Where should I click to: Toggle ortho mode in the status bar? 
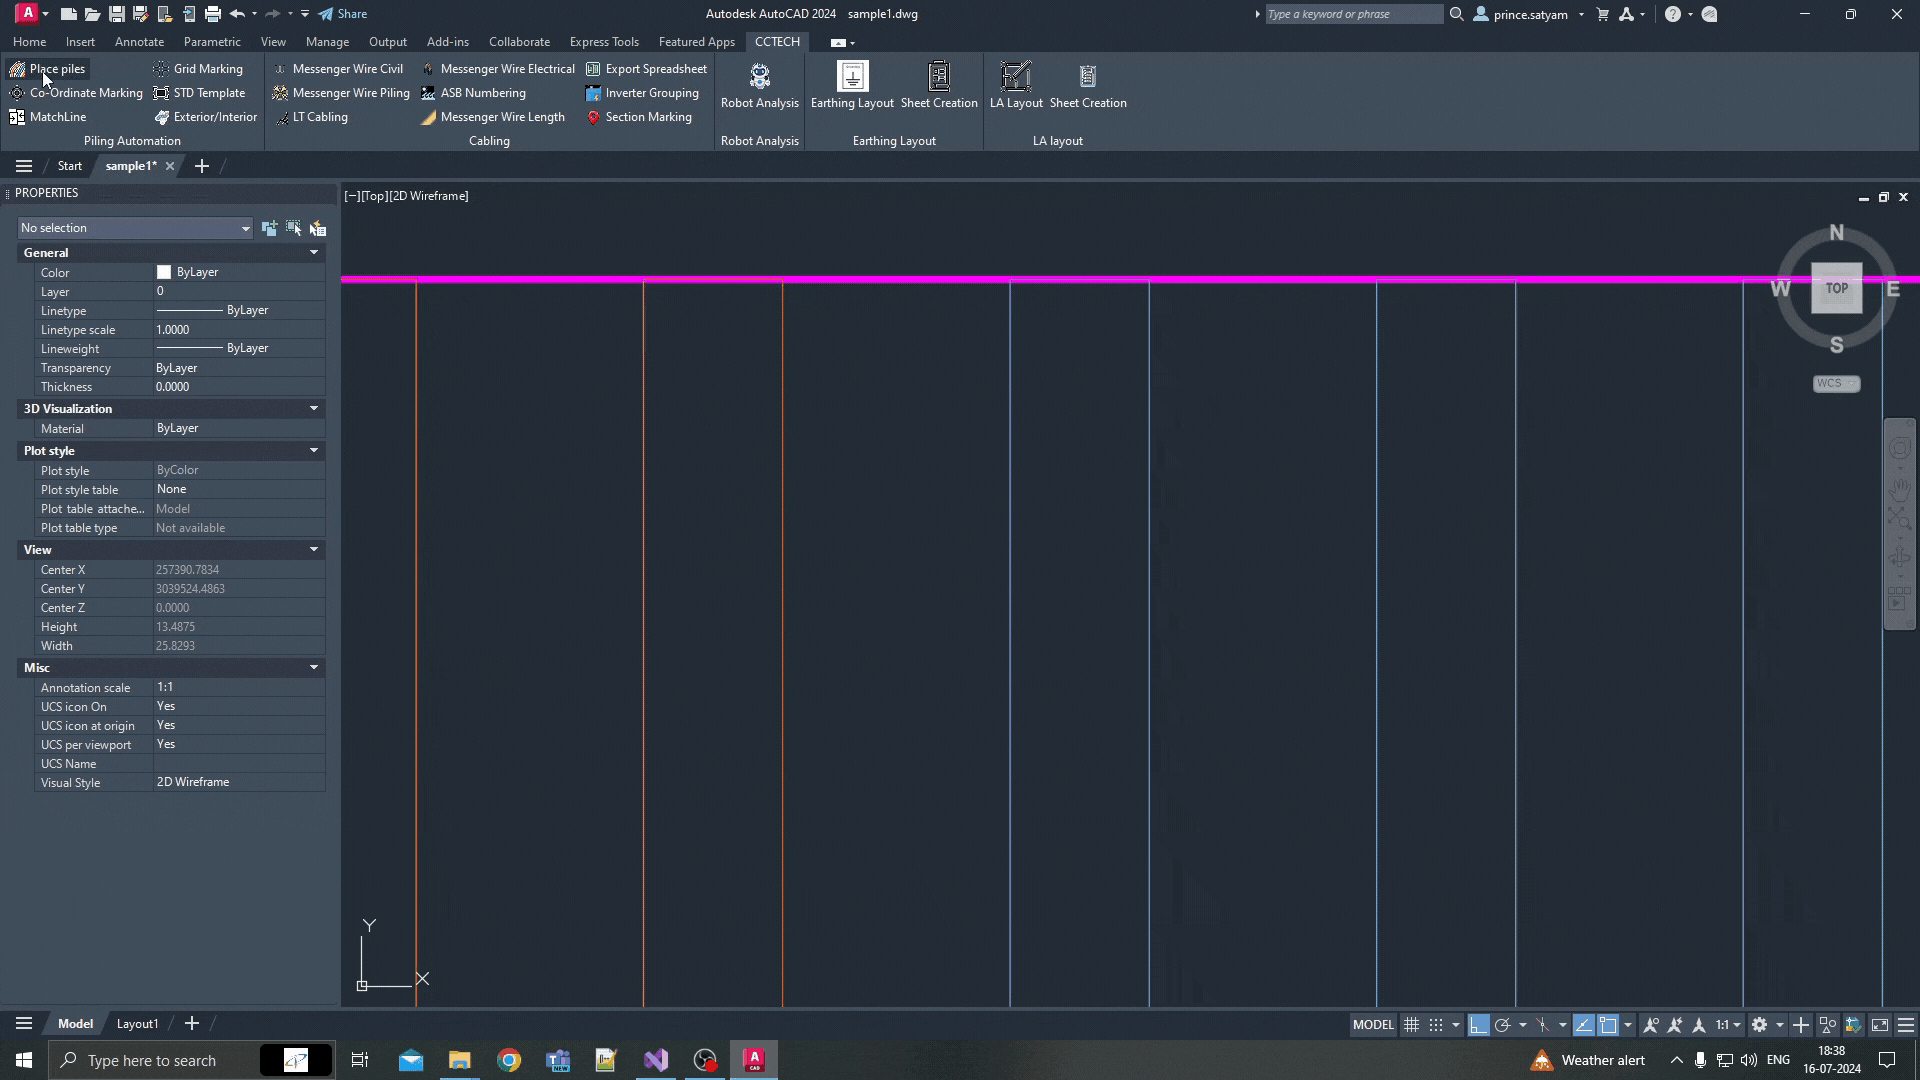(x=1478, y=1025)
